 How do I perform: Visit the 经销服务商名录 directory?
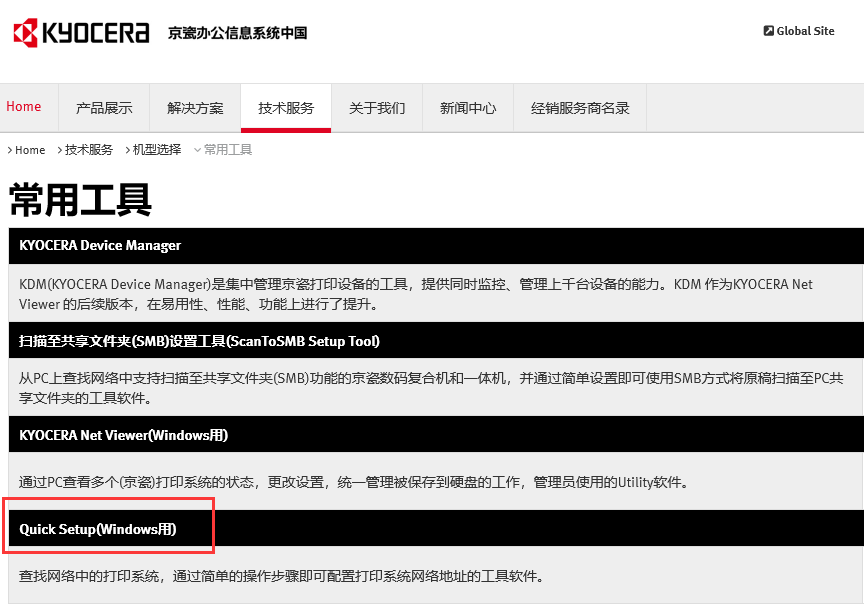[580, 107]
